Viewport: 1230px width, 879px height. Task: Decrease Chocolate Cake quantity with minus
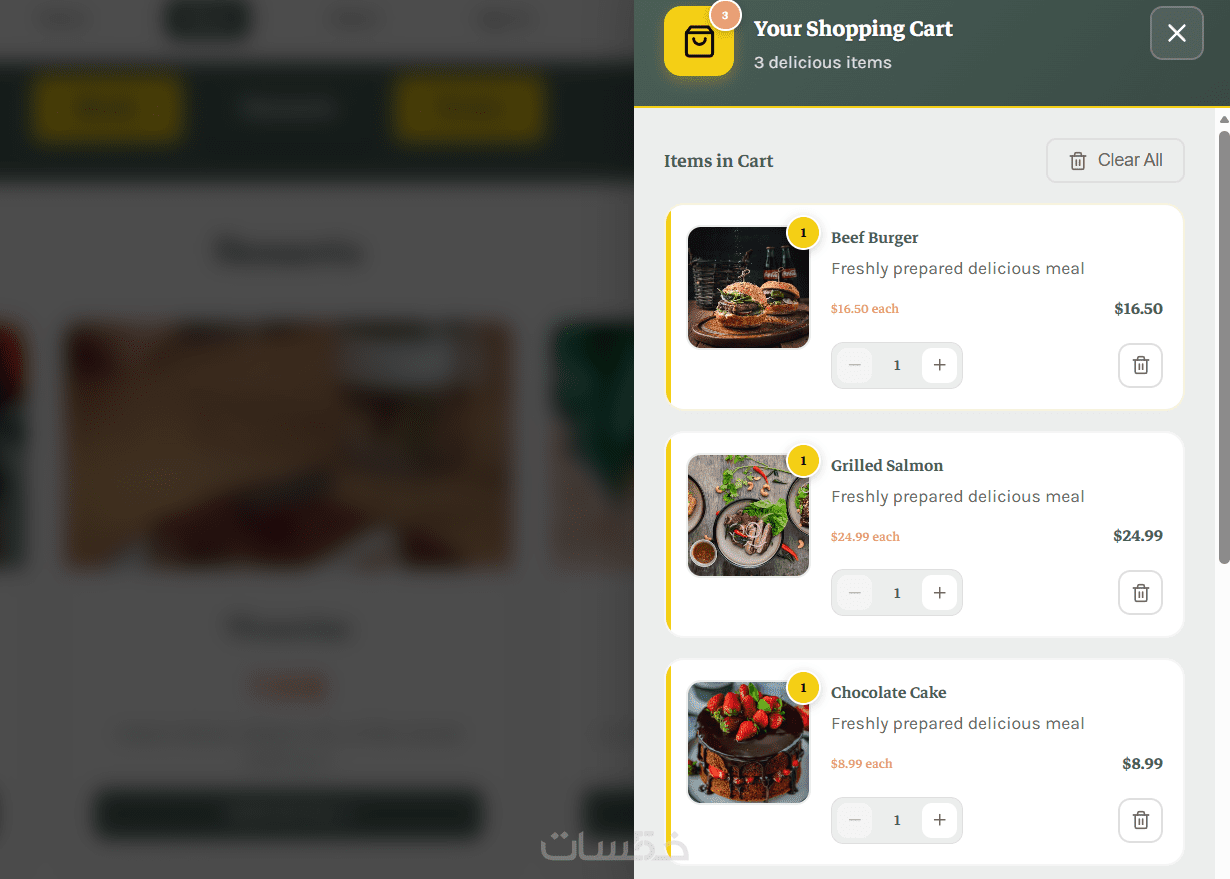coord(854,820)
